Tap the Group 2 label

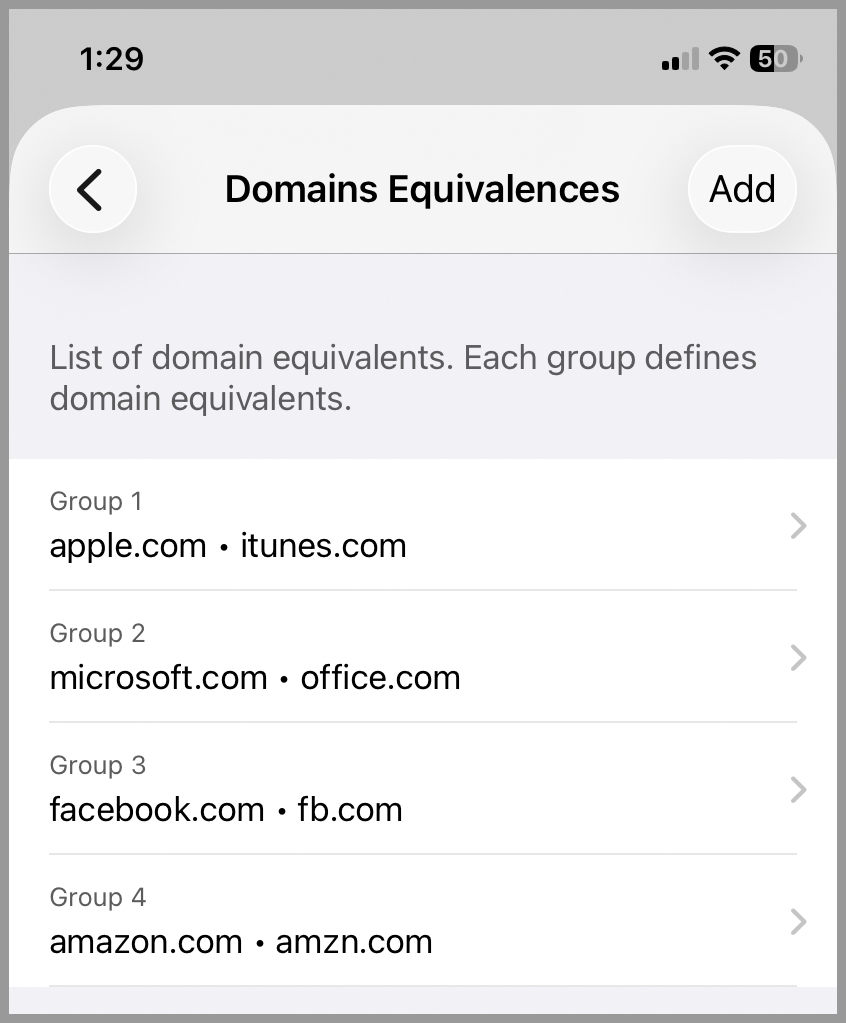tap(97, 634)
